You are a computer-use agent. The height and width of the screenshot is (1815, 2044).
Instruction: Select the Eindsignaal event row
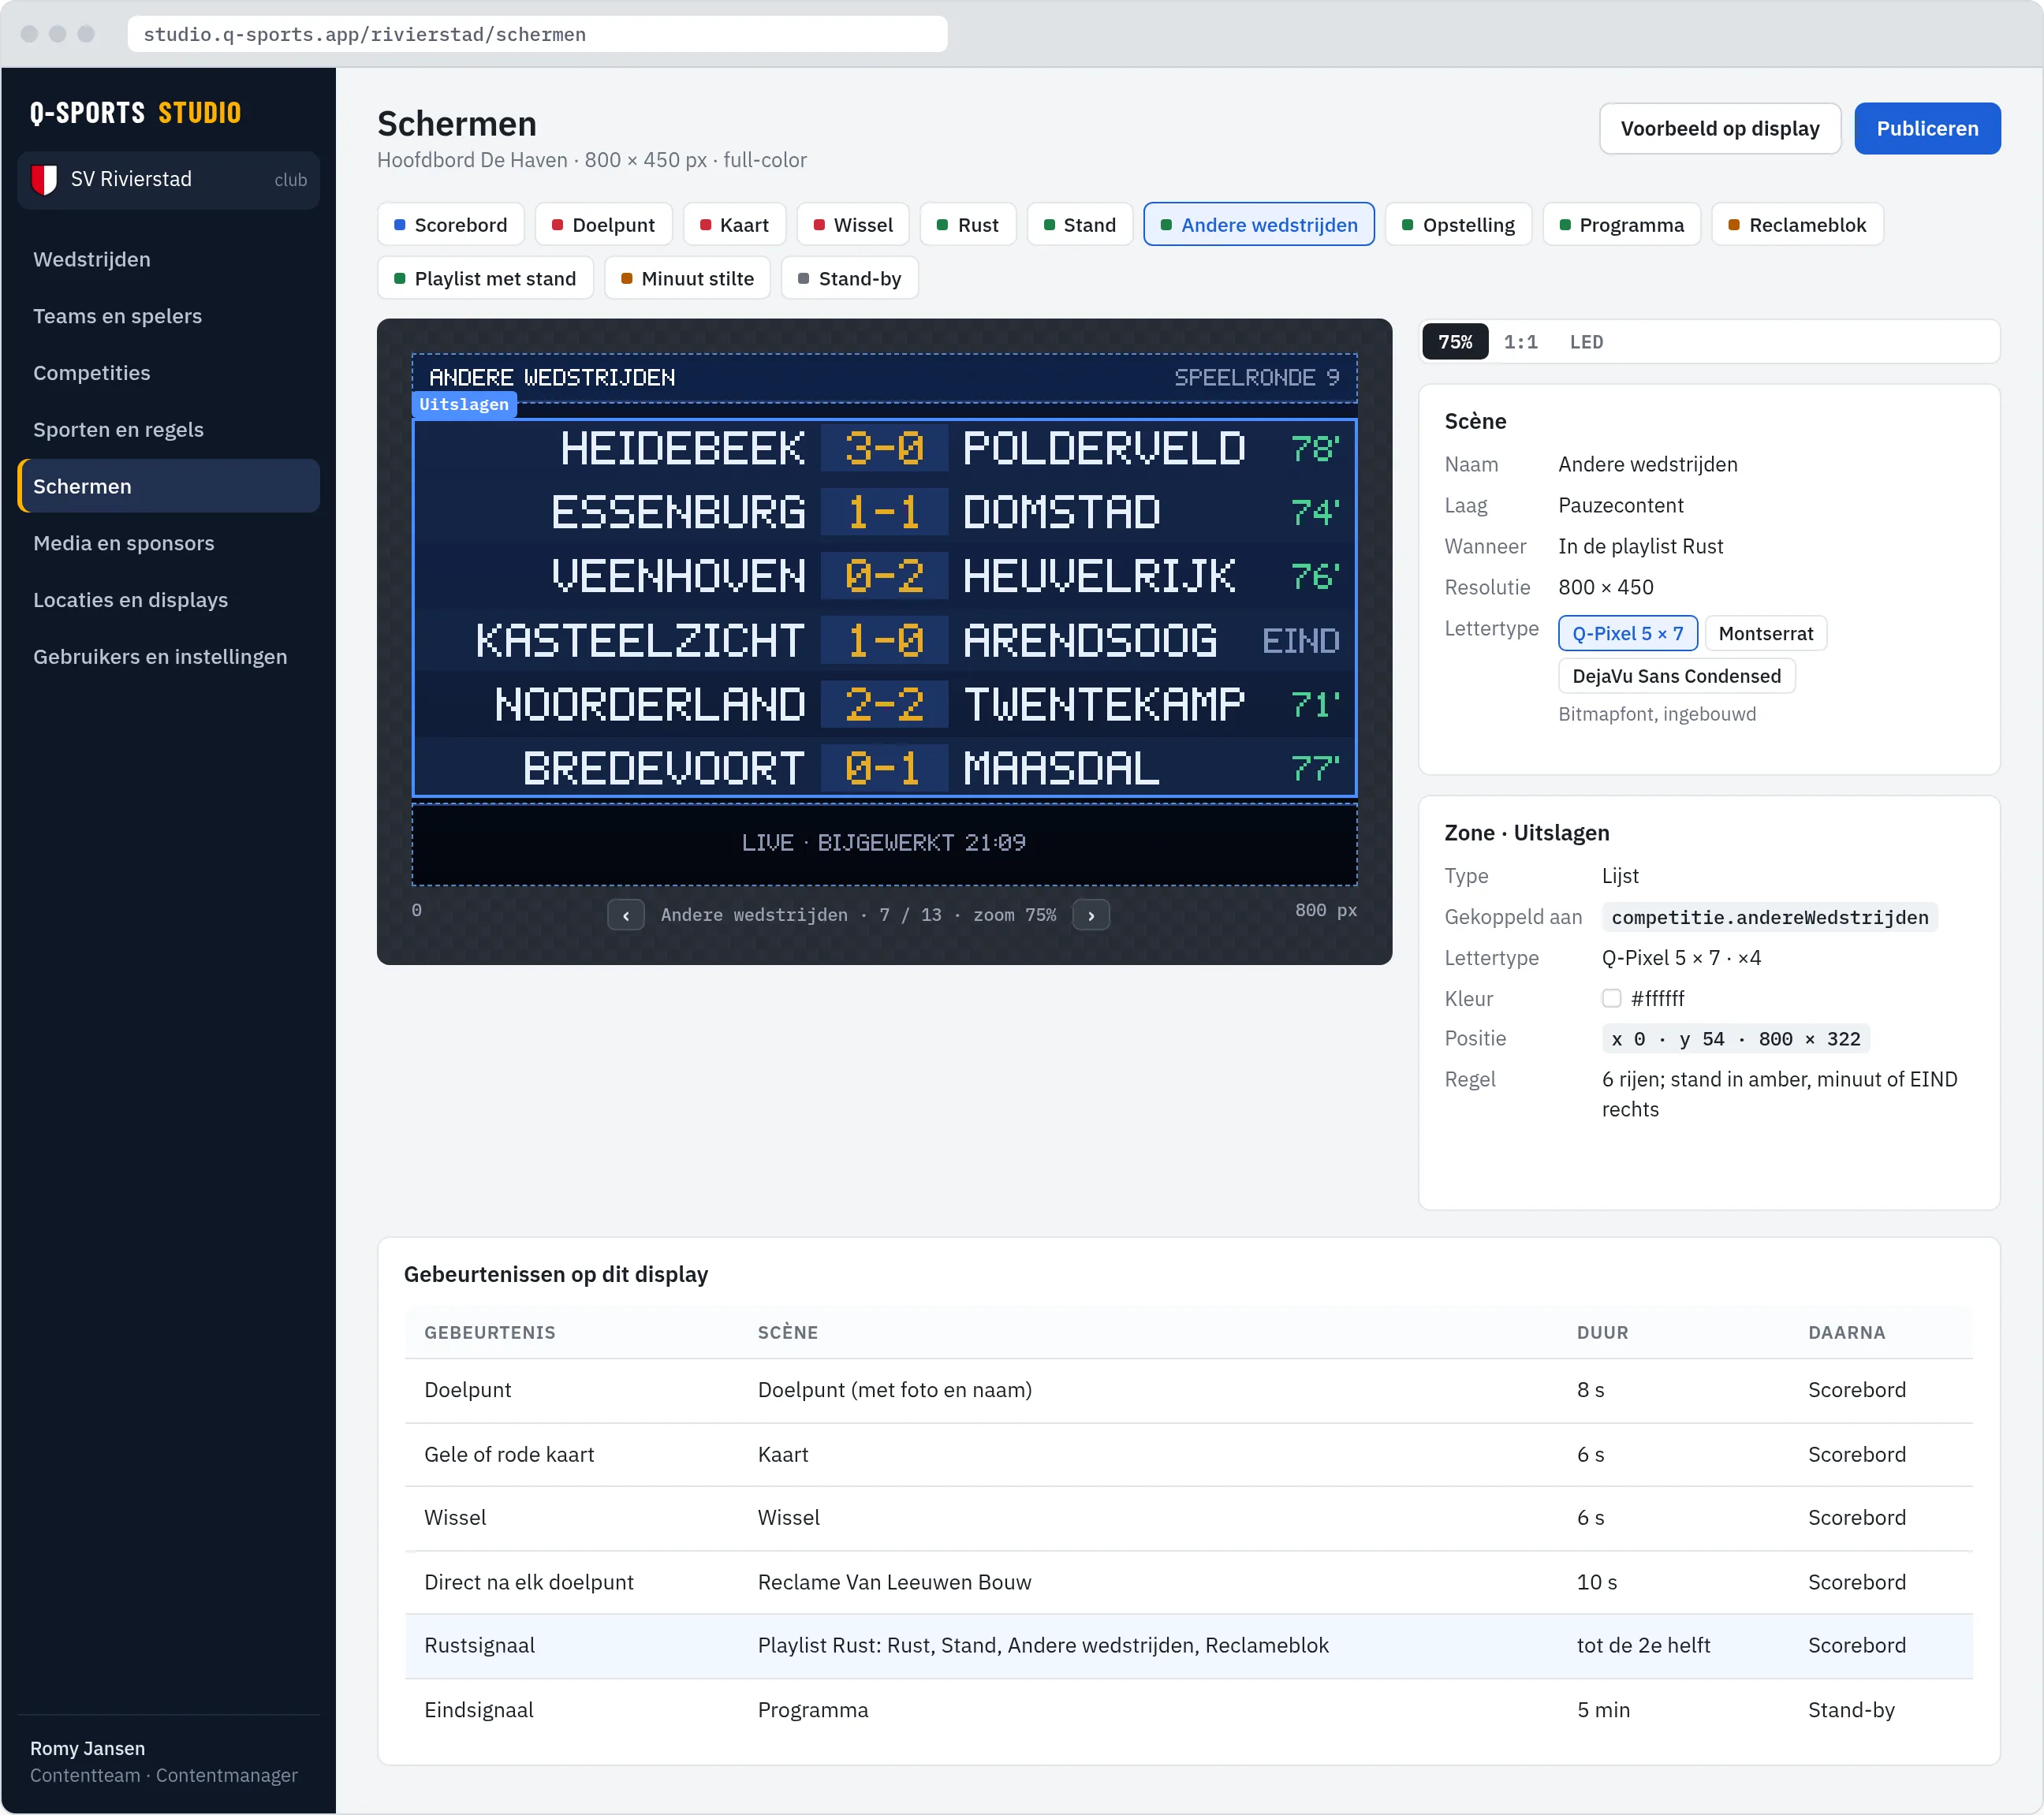coord(1189,1710)
